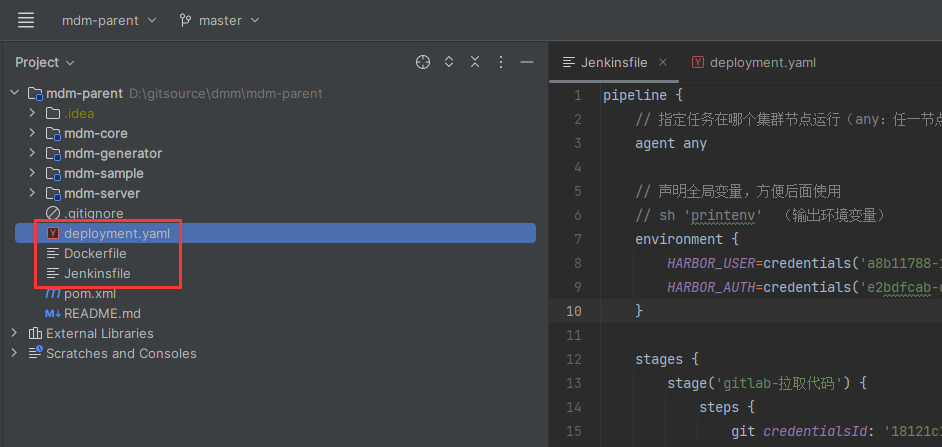Open the mdm-parent project dropdown
Screen dimensions: 942x447
click(109, 20)
